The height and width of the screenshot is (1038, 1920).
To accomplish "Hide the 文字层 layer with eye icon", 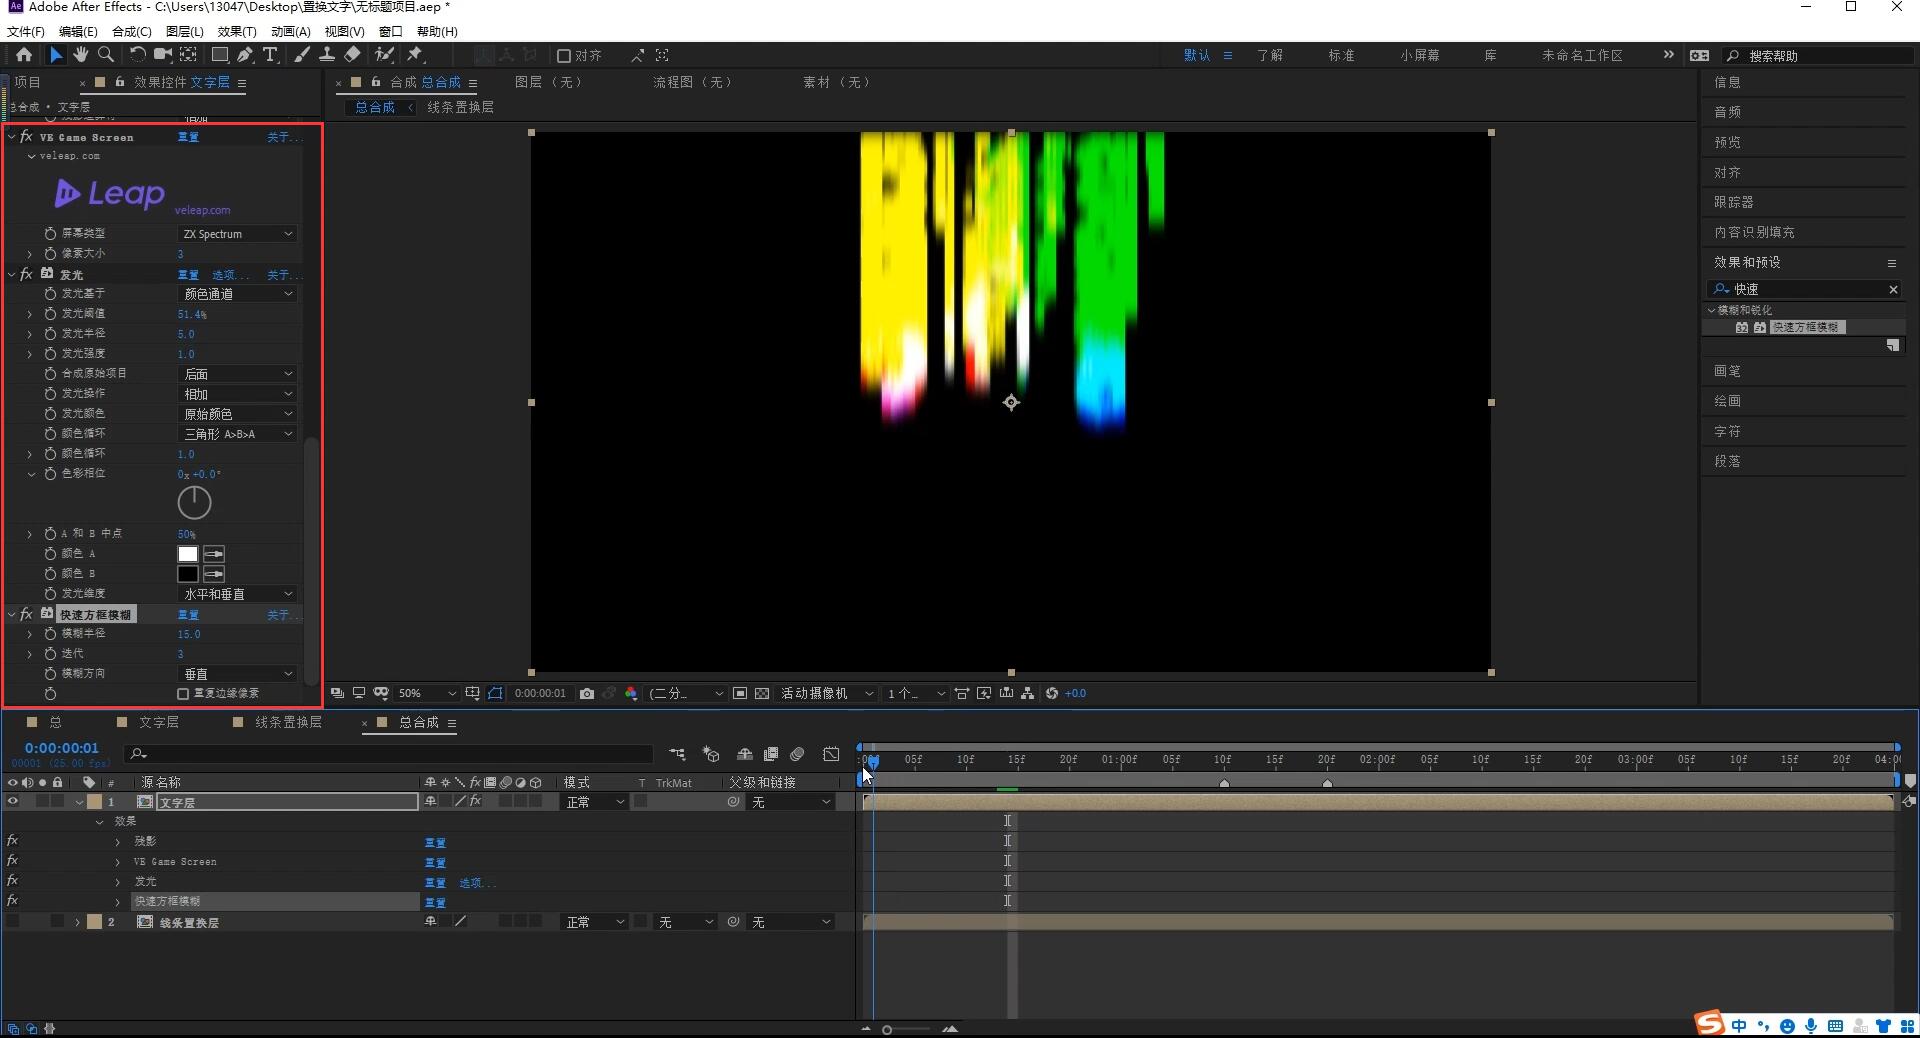I will (13, 802).
